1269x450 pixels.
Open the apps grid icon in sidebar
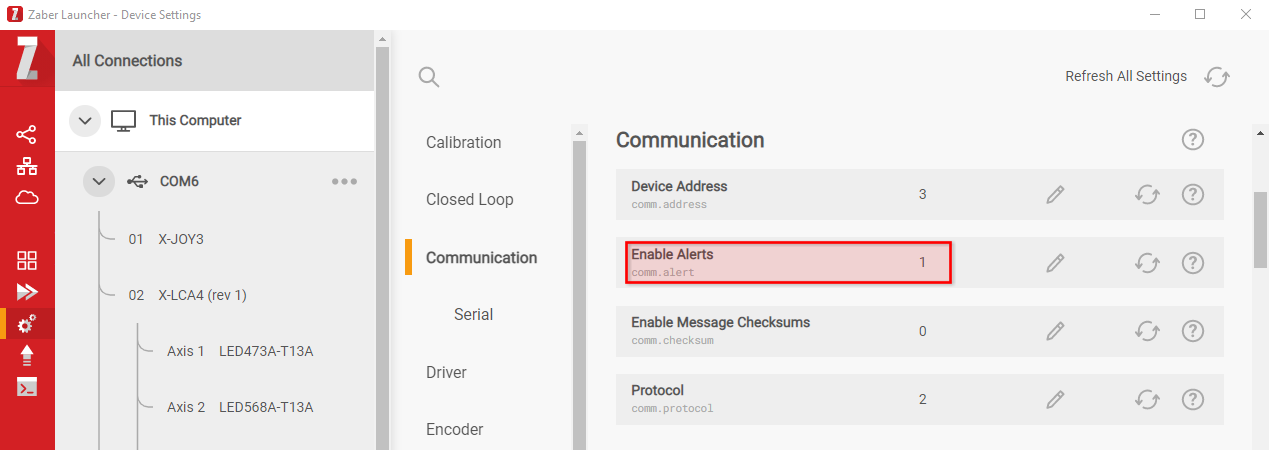coord(27,261)
